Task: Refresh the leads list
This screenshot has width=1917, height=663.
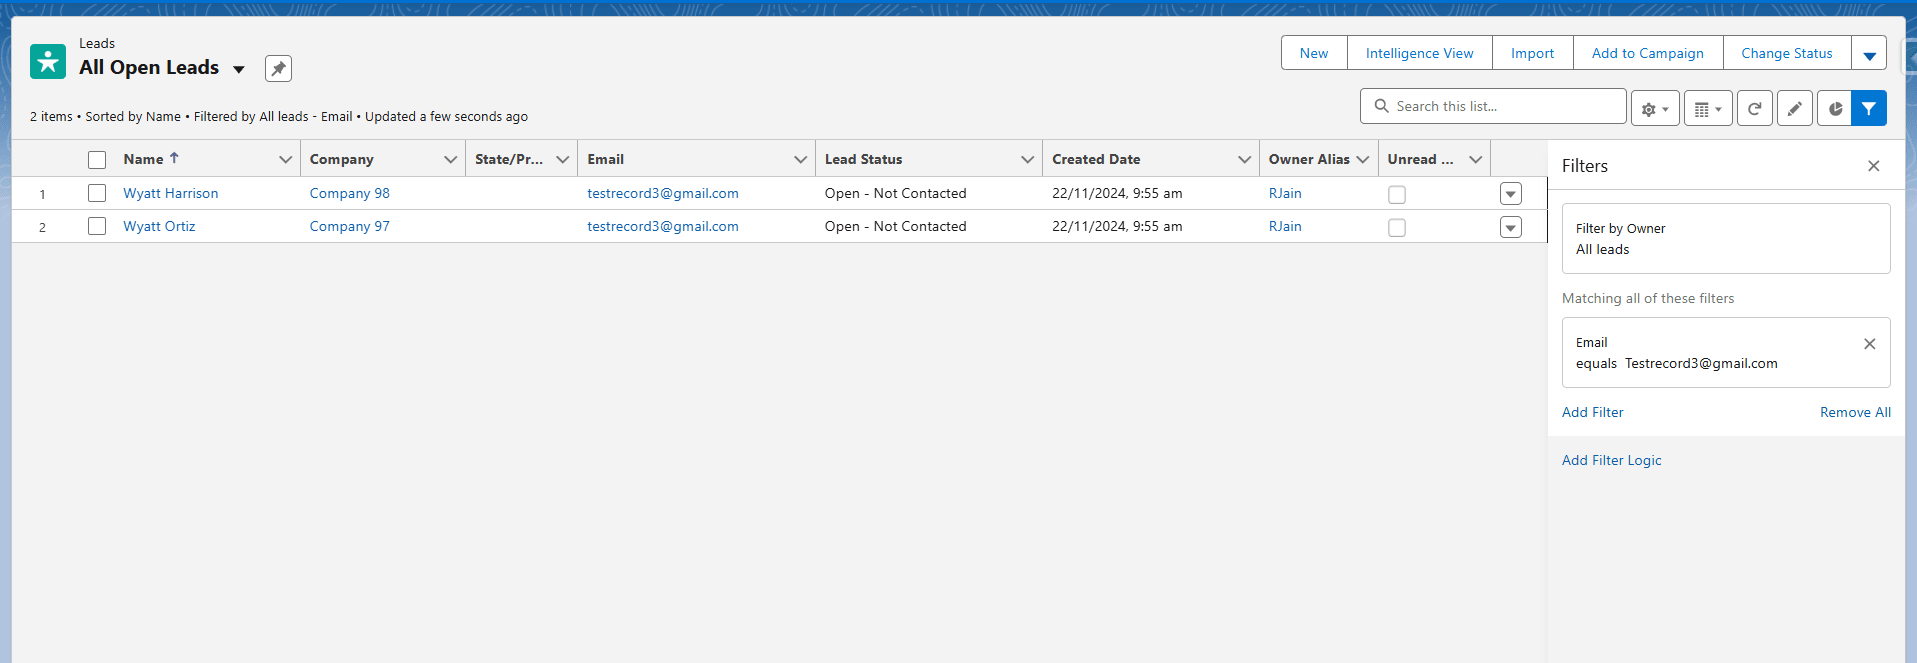Action: 1754,108
